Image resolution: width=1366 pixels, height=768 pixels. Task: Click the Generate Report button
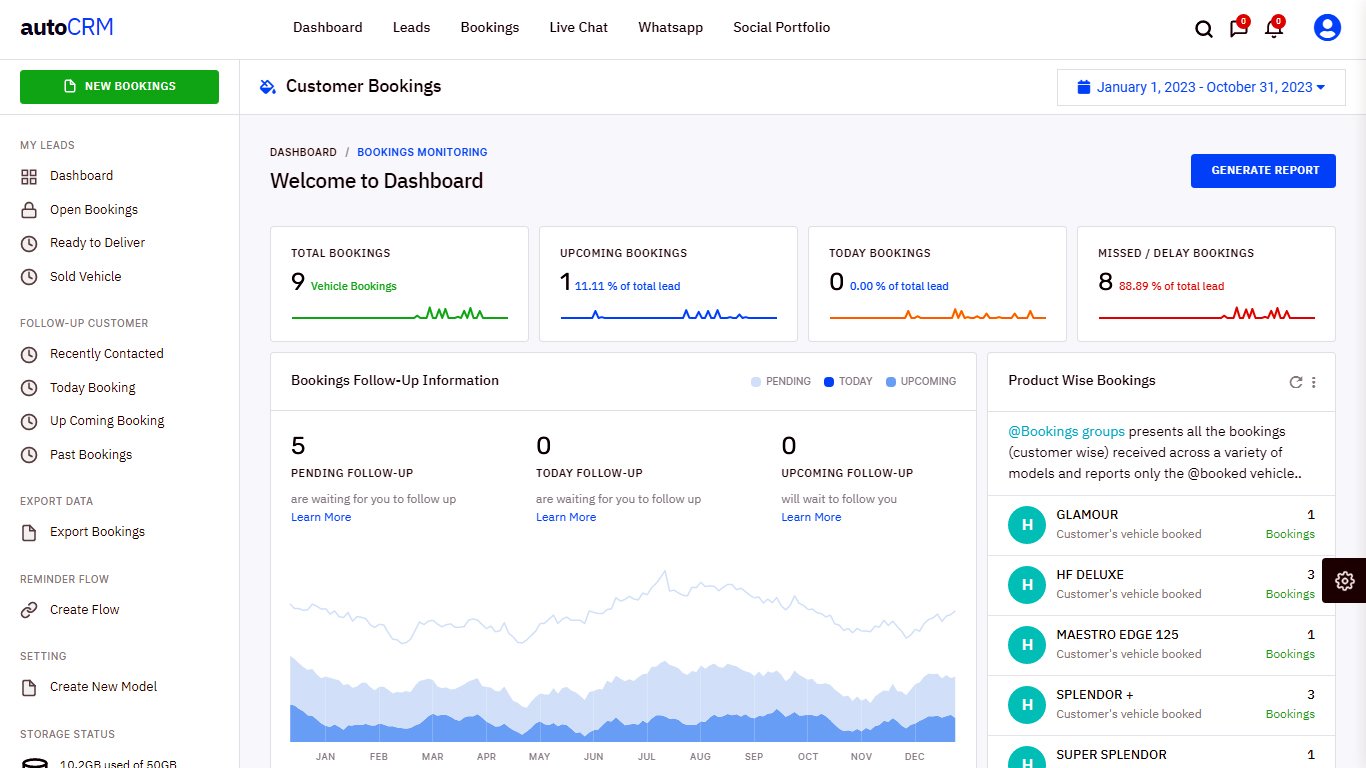[1263, 170]
